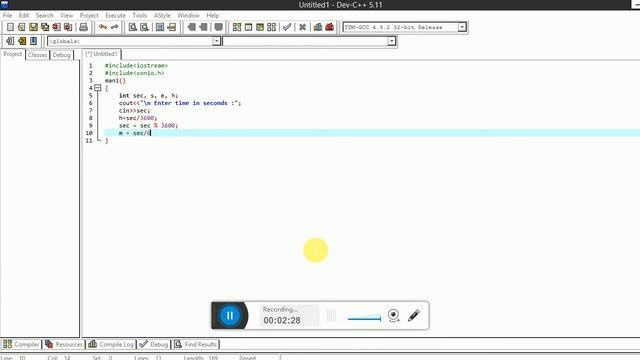This screenshot has width=640, height=360.
Task: Adjust the recorder volume slider
Action: click(364, 318)
